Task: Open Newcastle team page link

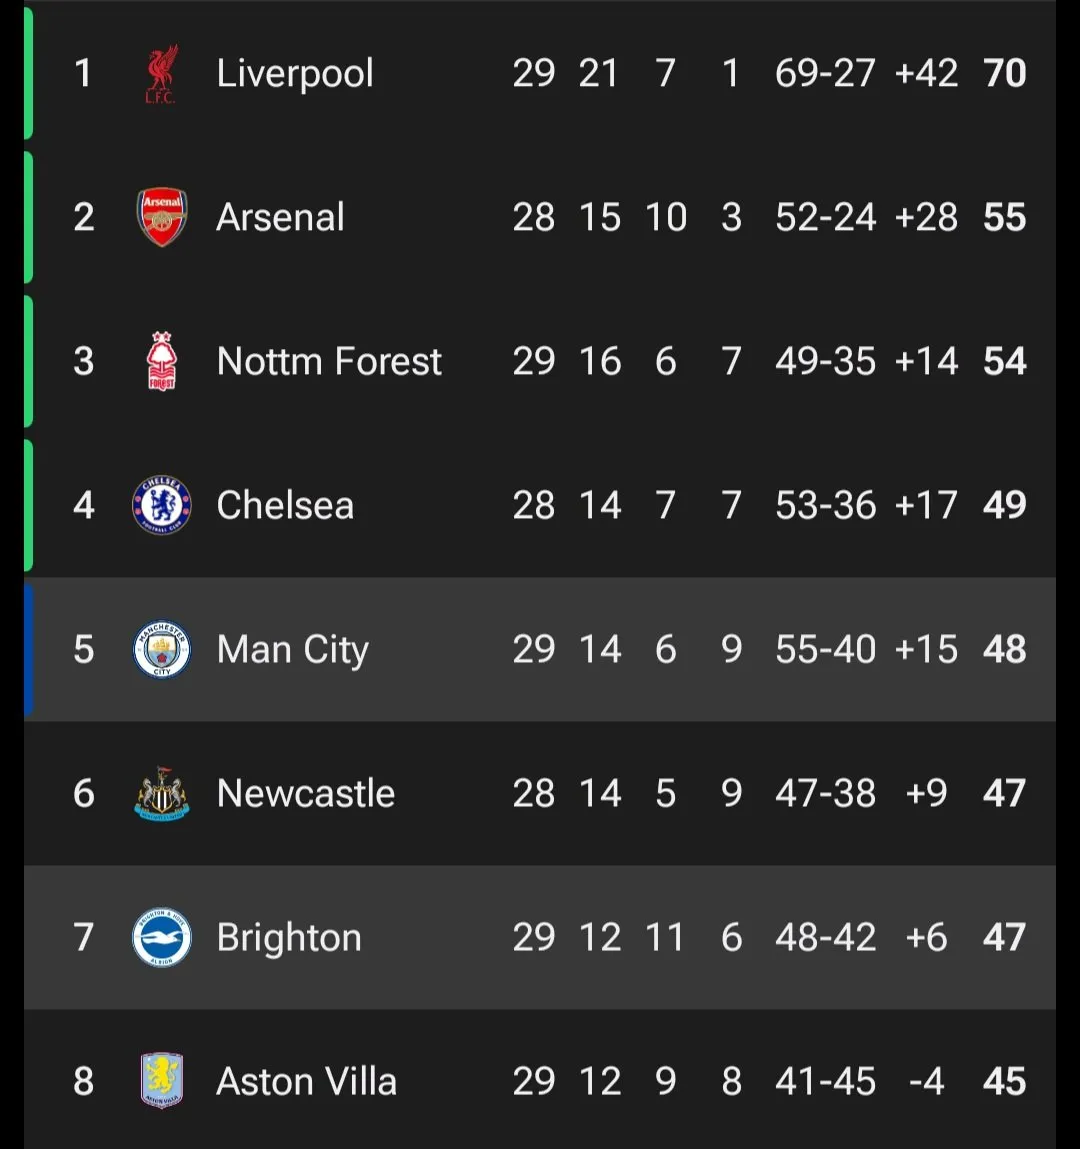Action: click(x=306, y=794)
